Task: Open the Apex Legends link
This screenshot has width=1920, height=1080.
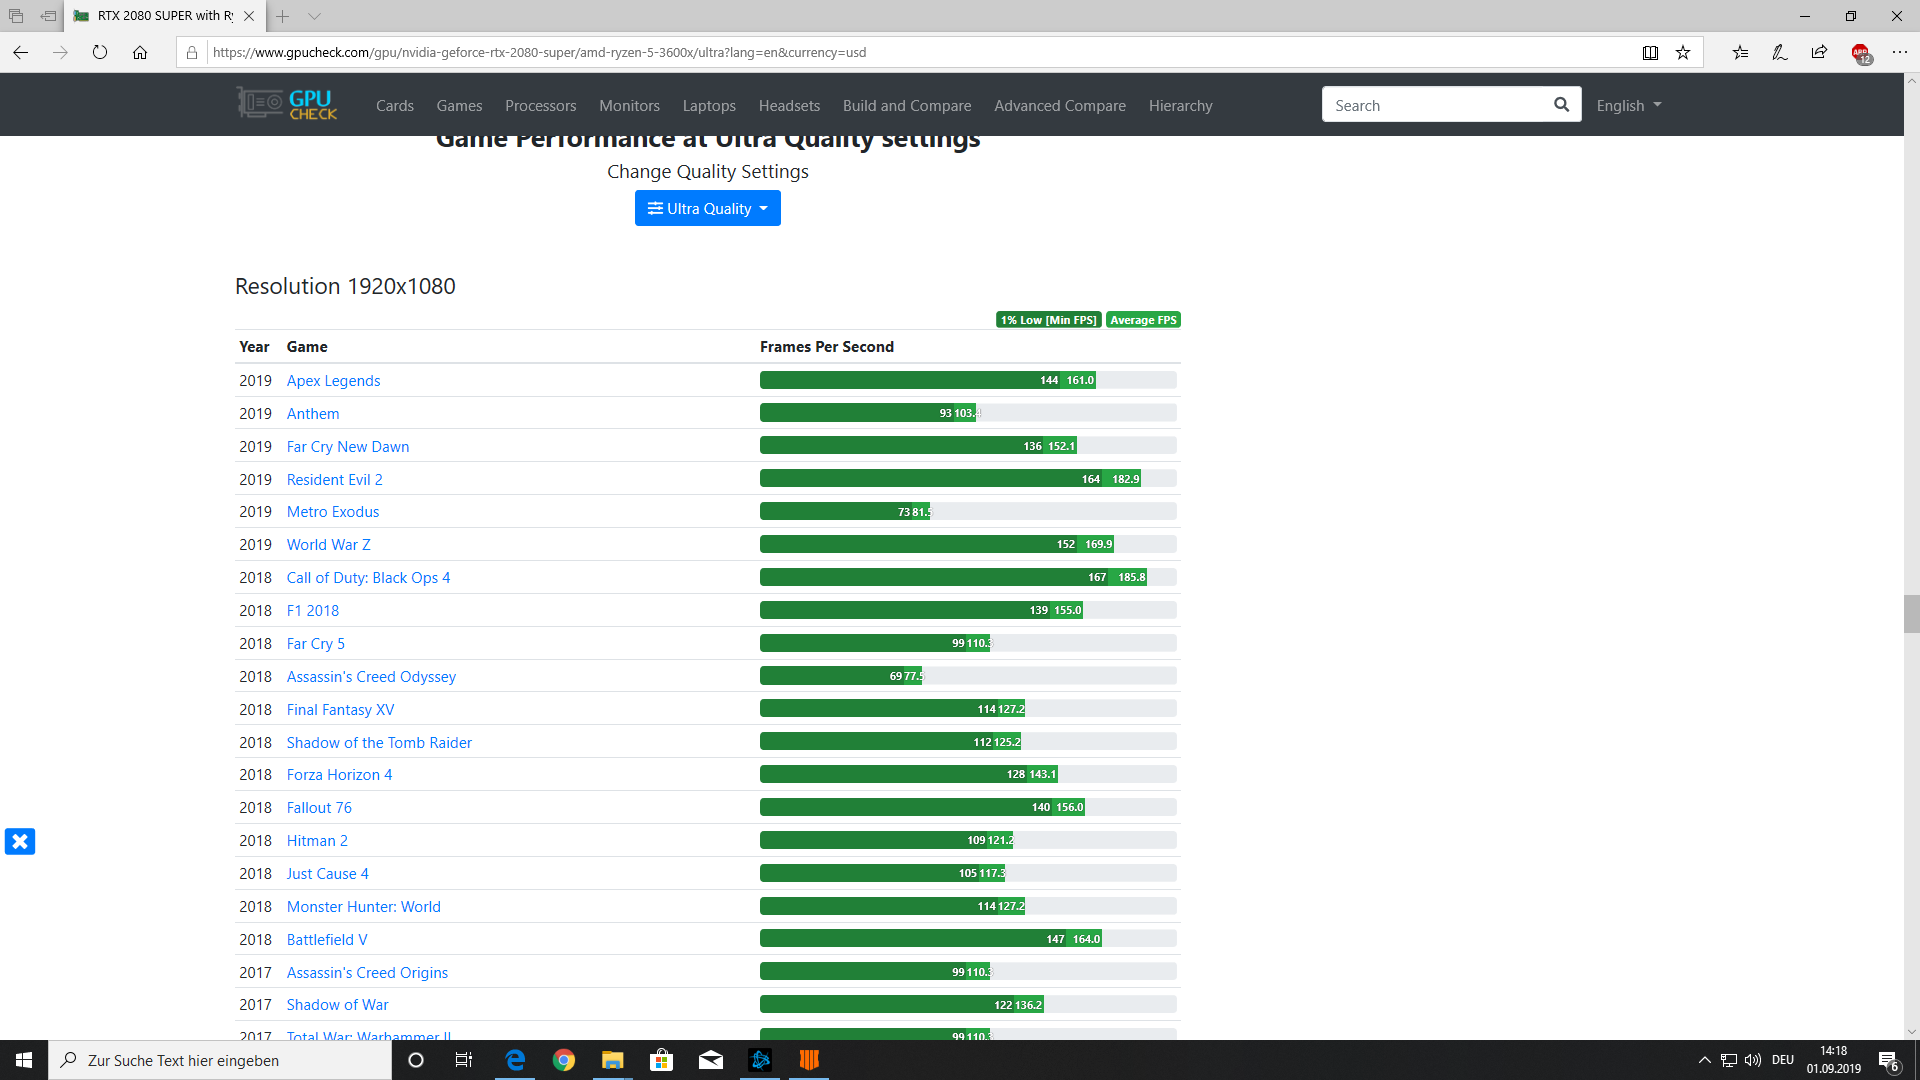Action: pyautogui.click(x=333, y=380)
